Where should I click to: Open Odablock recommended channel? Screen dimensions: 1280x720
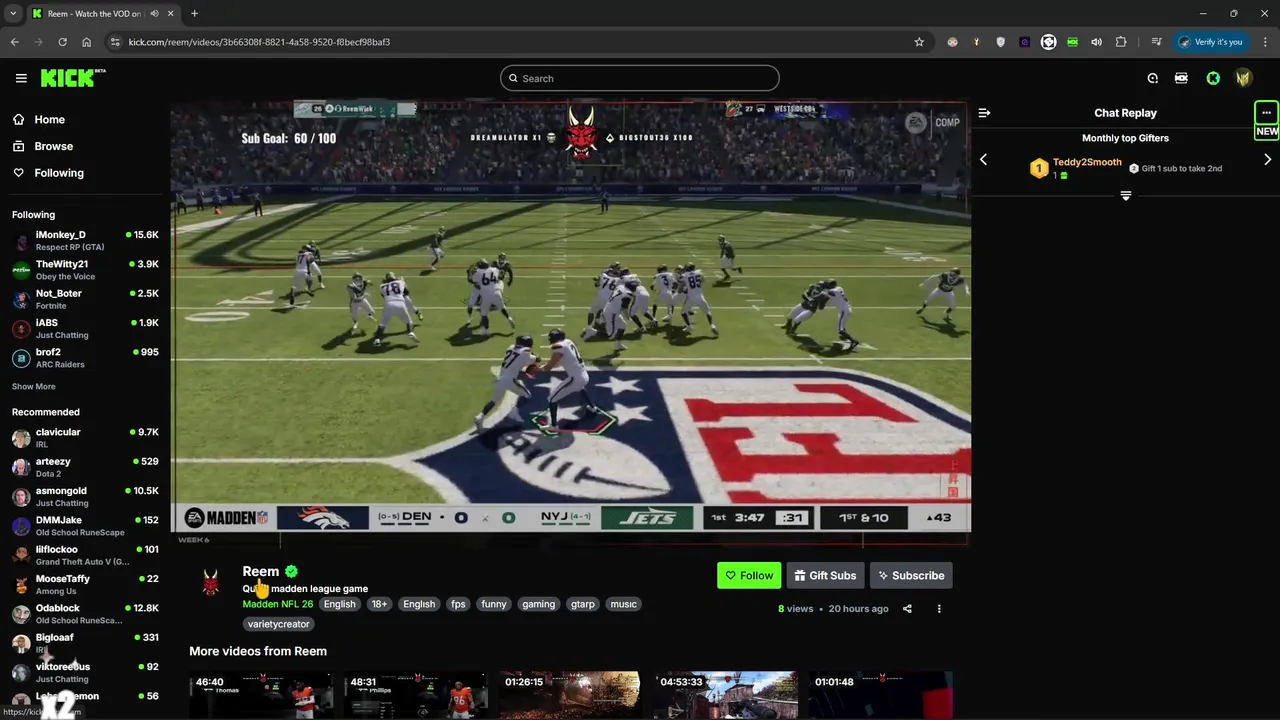pos(85,614)
